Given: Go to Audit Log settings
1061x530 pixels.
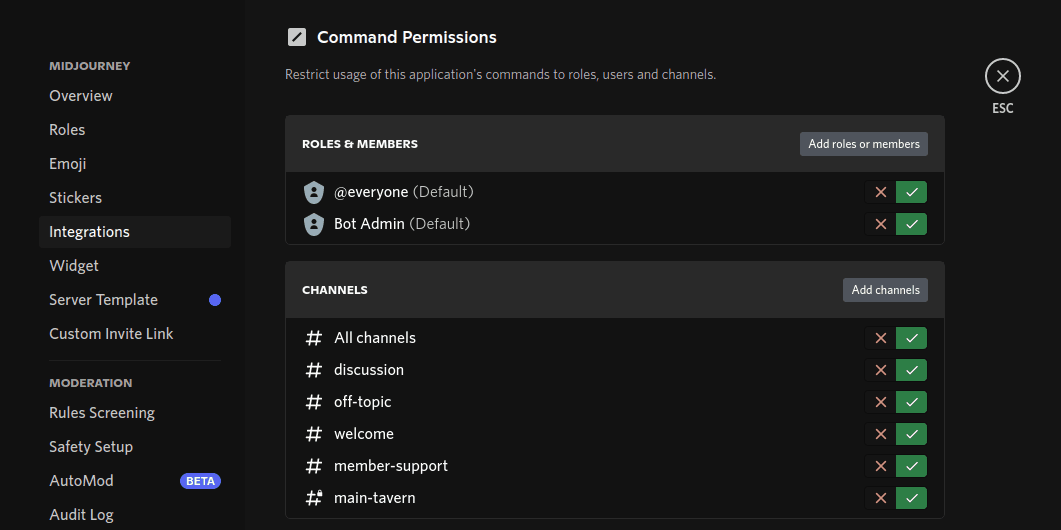Looking at the screenshot, I should point(81,515).
